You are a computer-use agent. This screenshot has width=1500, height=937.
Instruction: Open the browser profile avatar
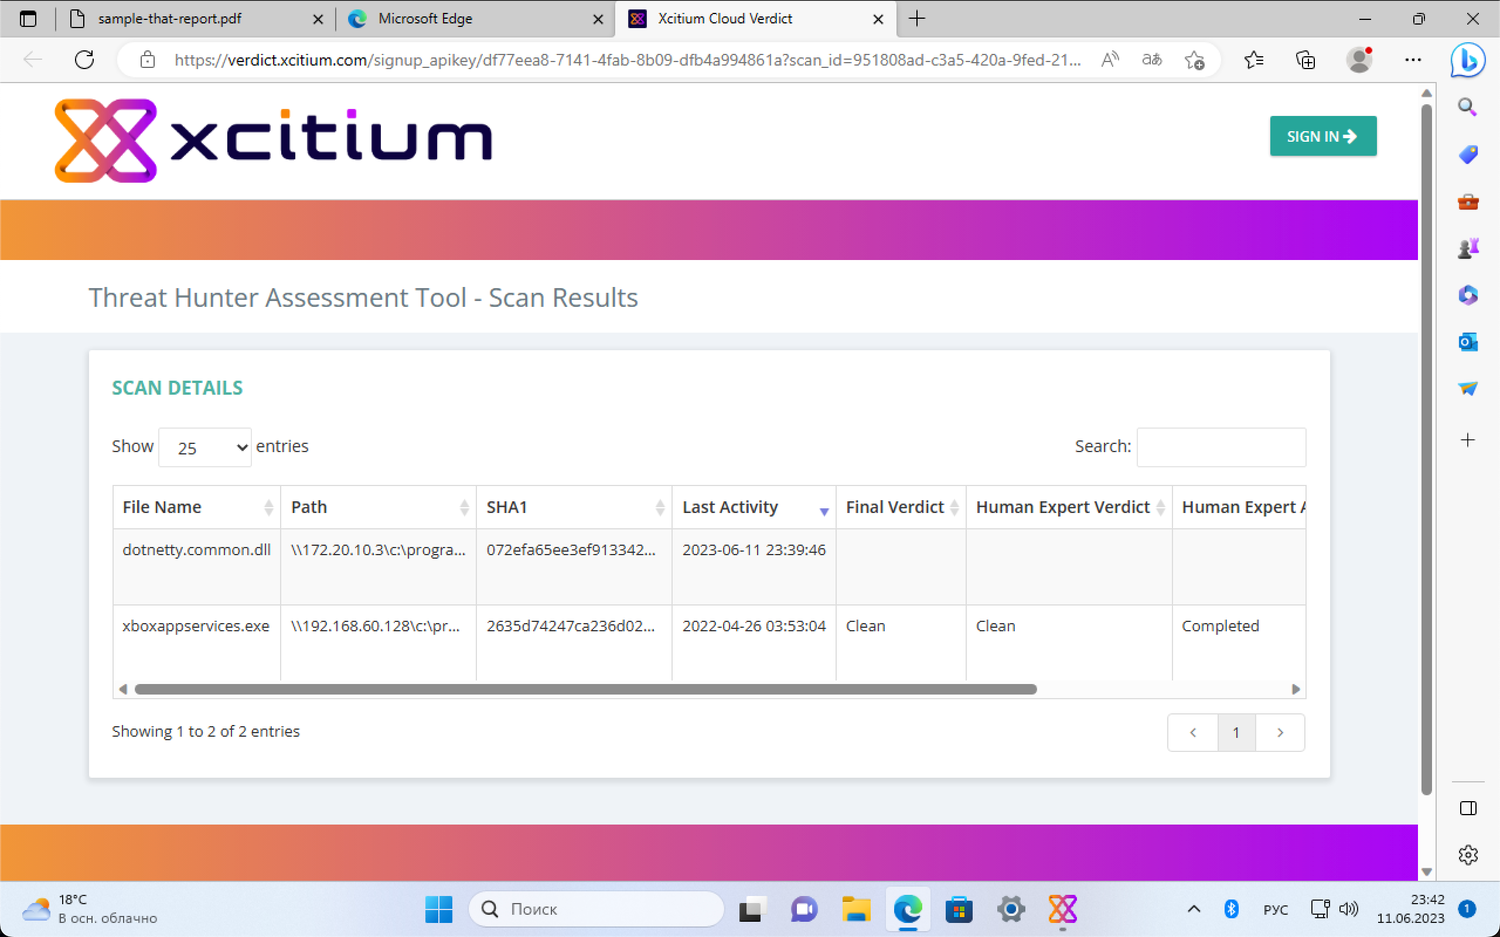coord(1359,60)
